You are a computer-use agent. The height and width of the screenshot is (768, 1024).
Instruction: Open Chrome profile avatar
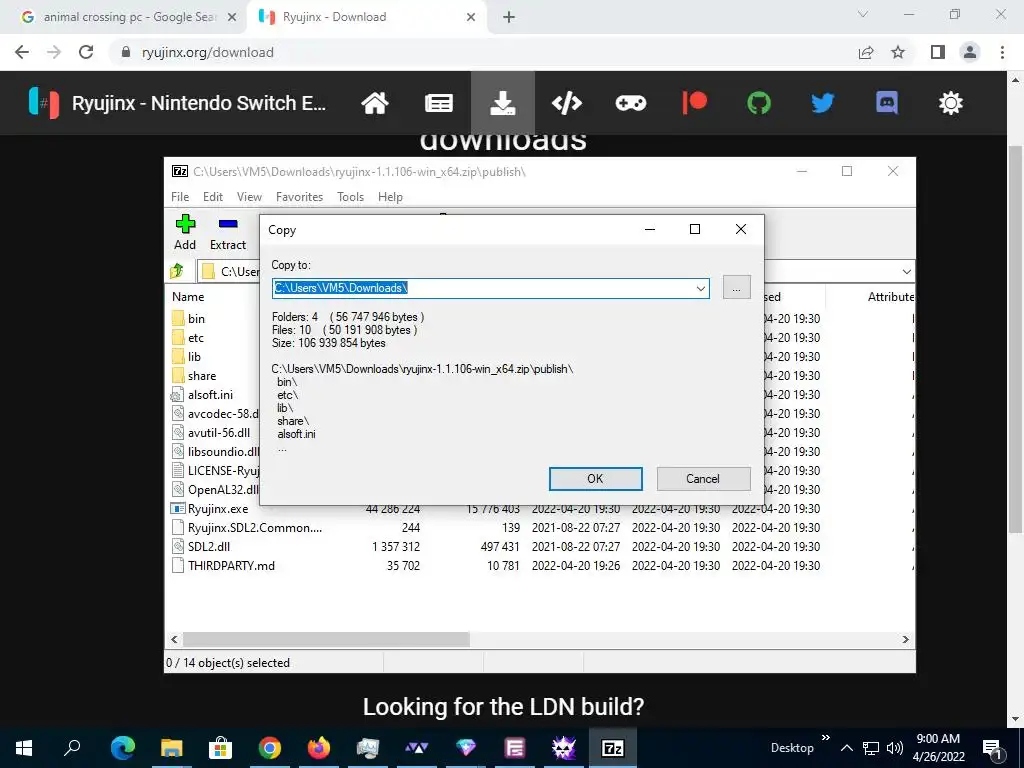(x=970, y=52)
